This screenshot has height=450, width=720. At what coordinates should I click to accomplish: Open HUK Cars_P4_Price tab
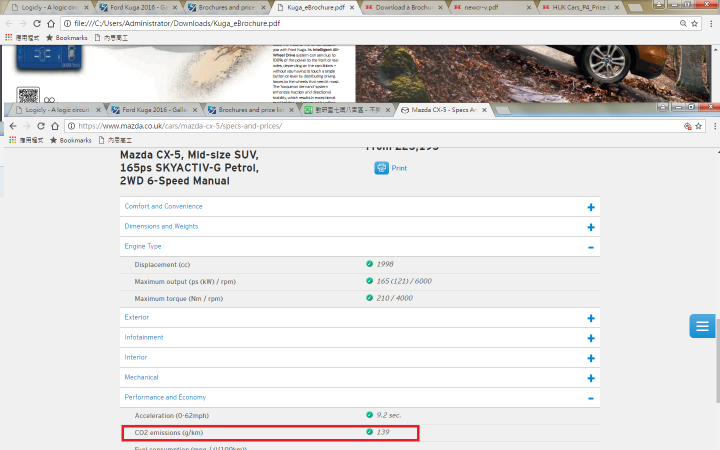click(581, 7)
